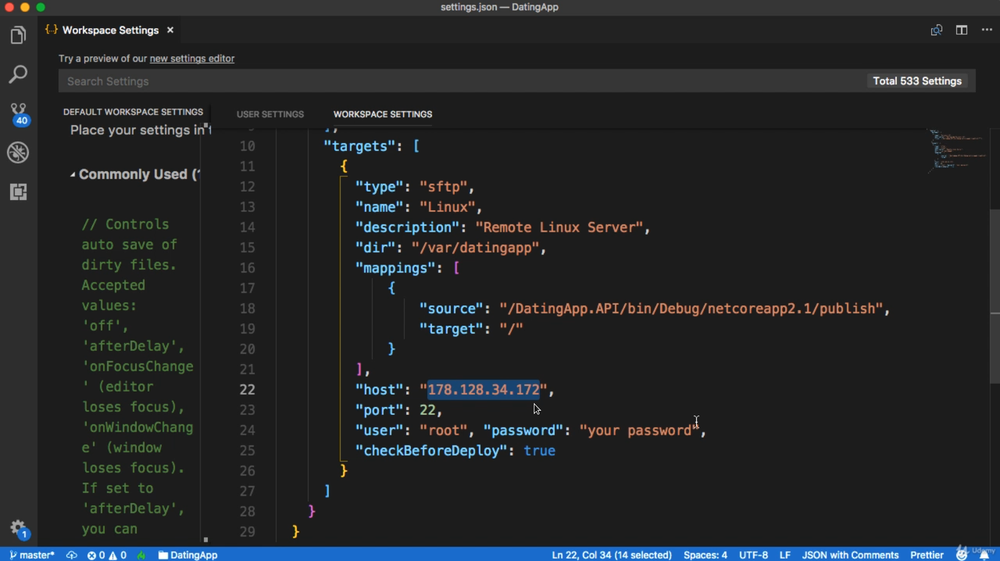This screenshot has height=561, width=1000.
Task: Click the "targets" key on line 10
Action: pyautogui.click(x=360, y=146)
